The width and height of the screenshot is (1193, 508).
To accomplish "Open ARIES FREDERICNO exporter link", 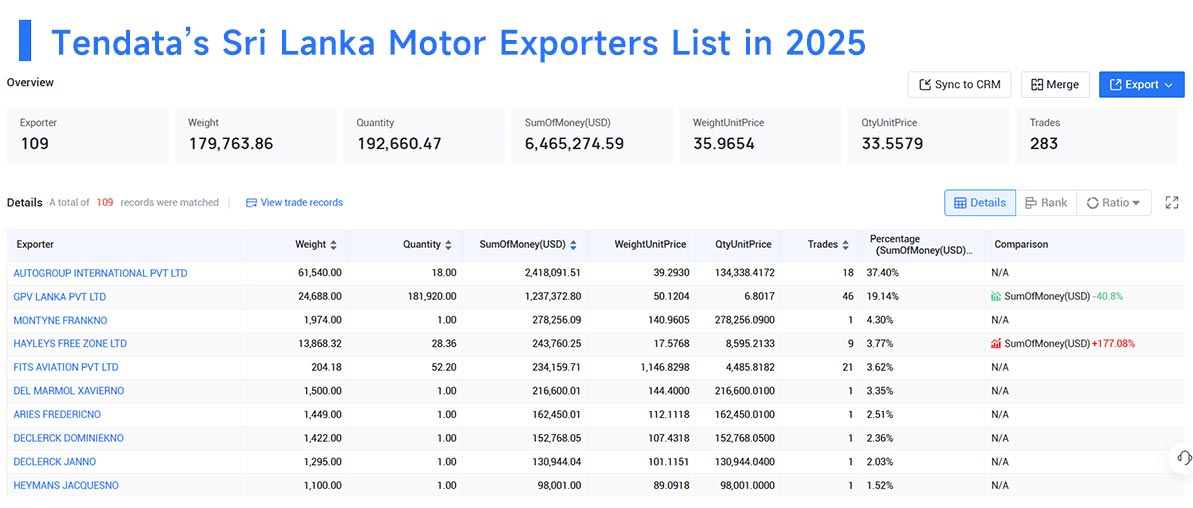I will pos(57,414).
